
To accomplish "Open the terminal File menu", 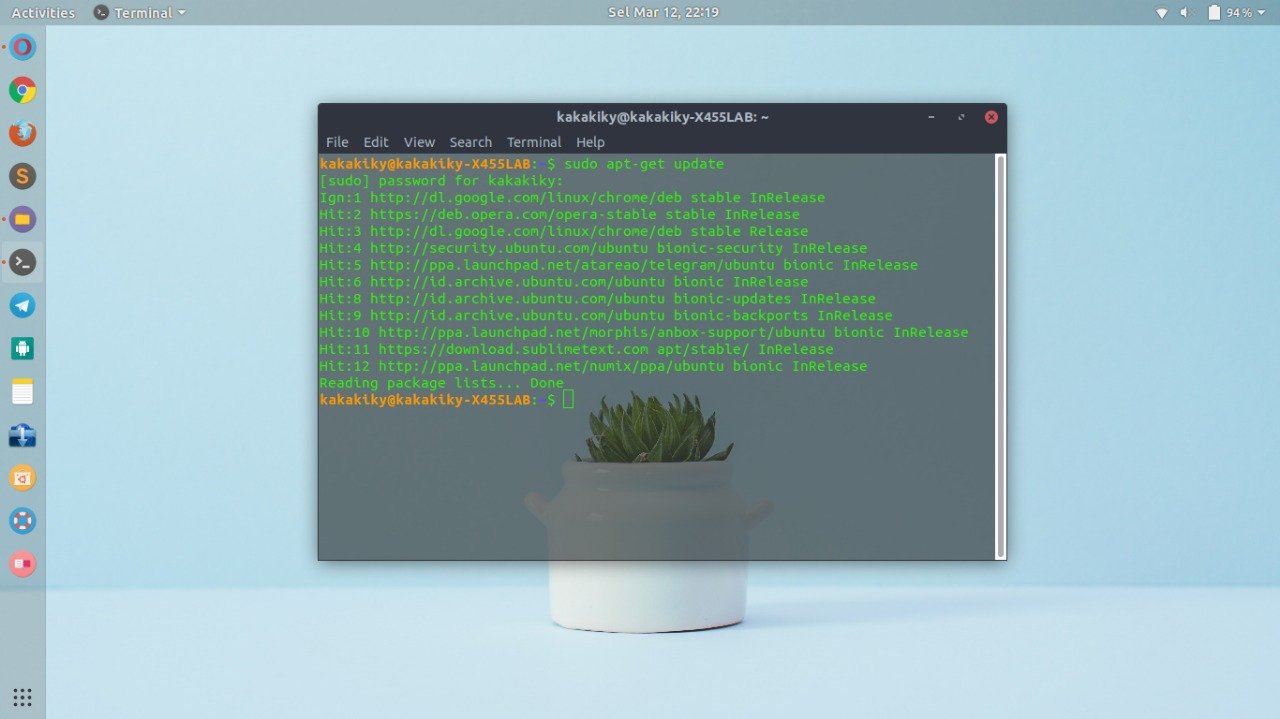I will point(337,142).
